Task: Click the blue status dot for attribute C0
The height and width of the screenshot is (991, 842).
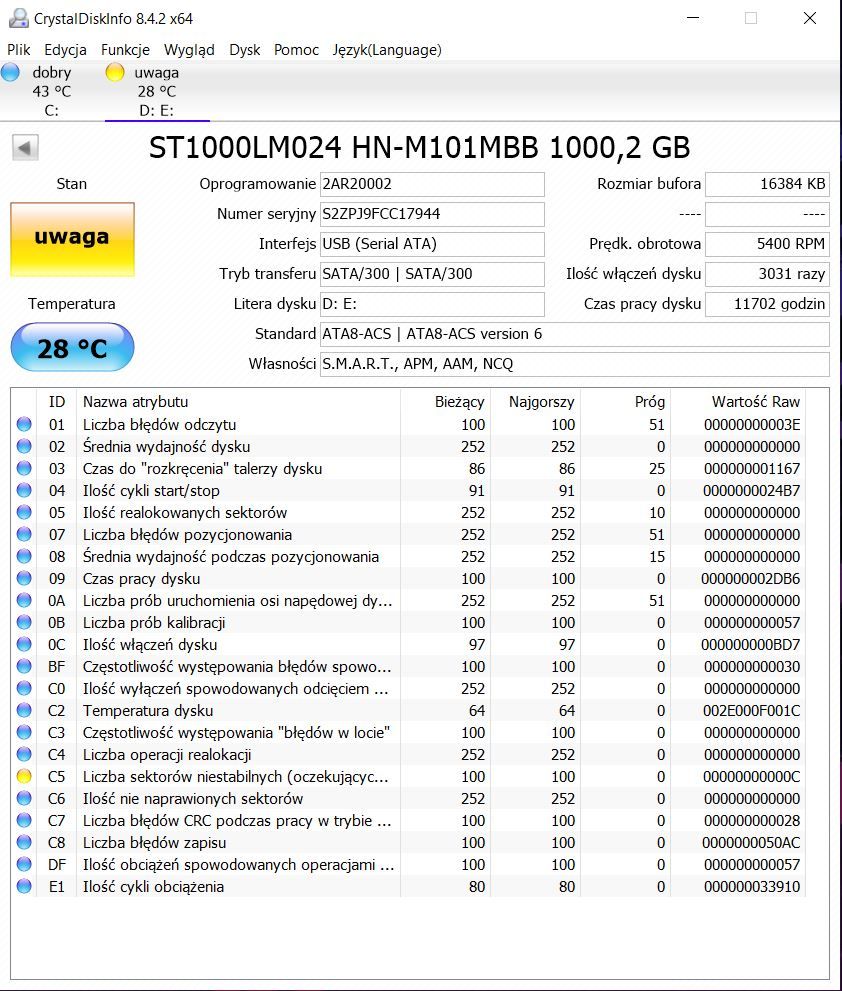Action: [x=24, y=688]
